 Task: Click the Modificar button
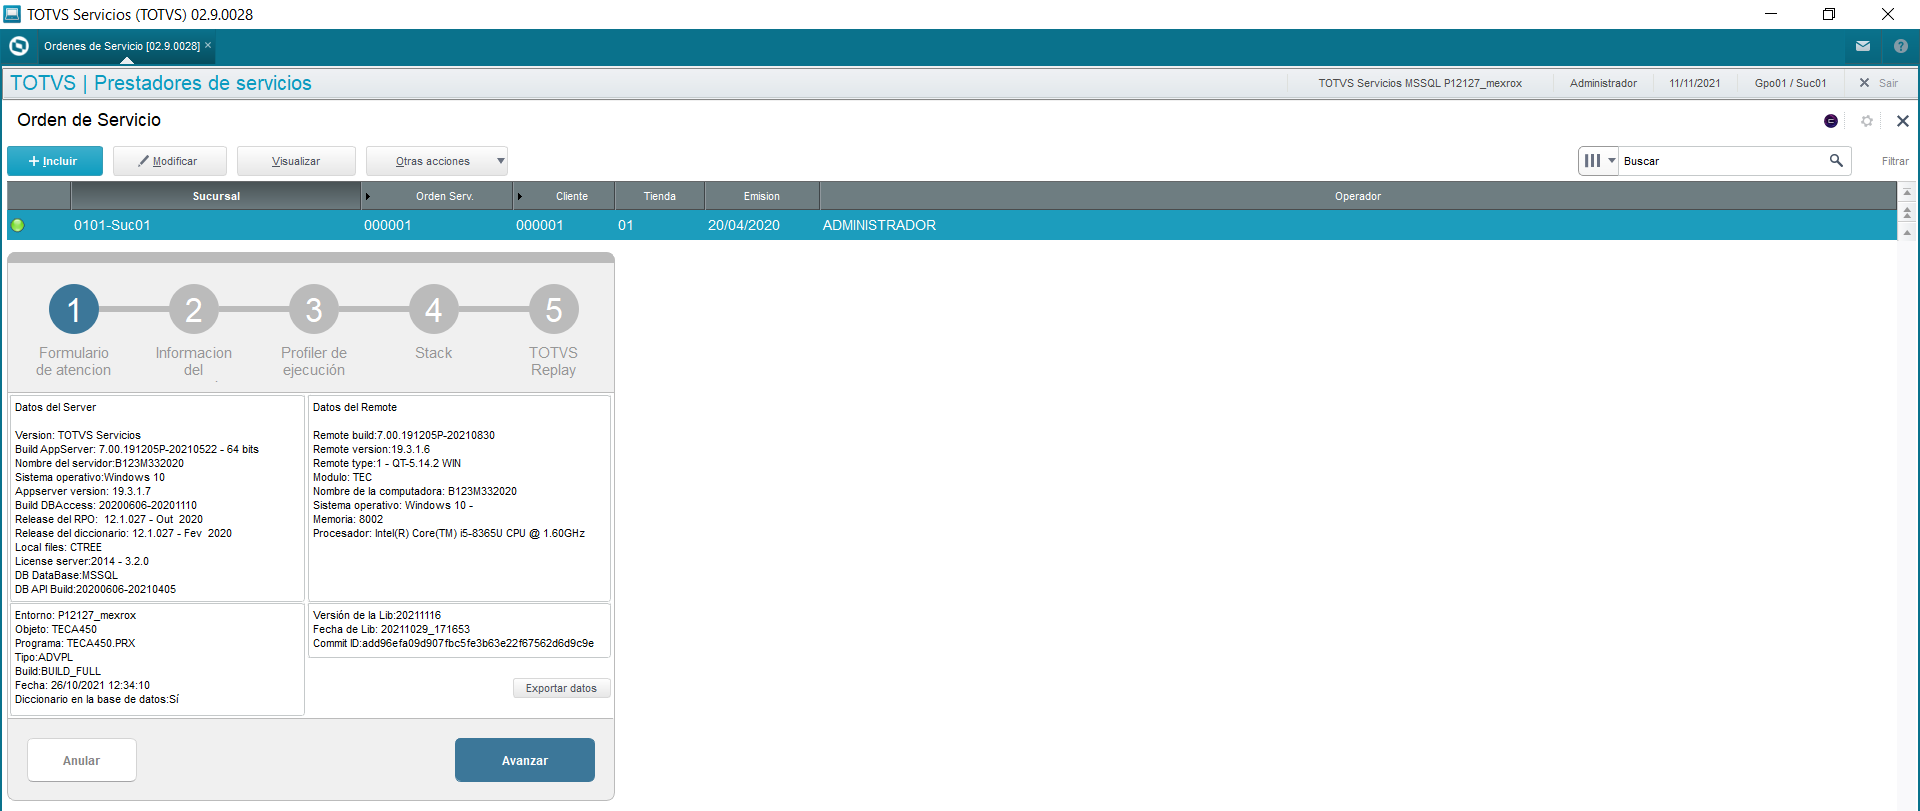tap(169, 161)
